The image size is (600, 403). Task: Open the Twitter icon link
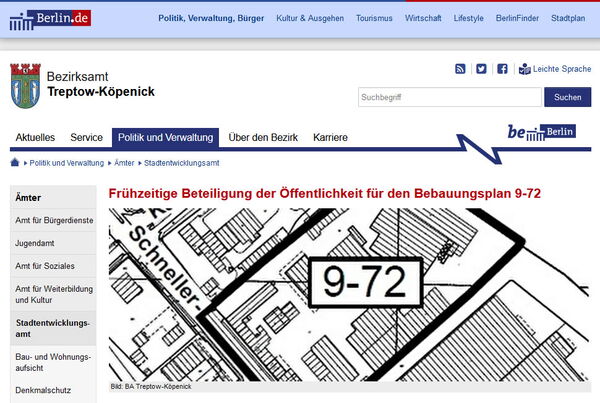tap(481, 69)
